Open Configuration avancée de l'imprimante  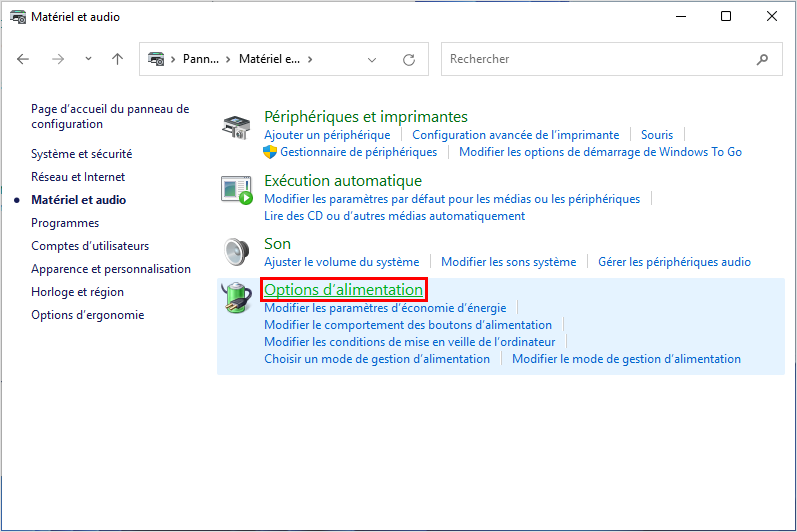click(x=515, y=135)
